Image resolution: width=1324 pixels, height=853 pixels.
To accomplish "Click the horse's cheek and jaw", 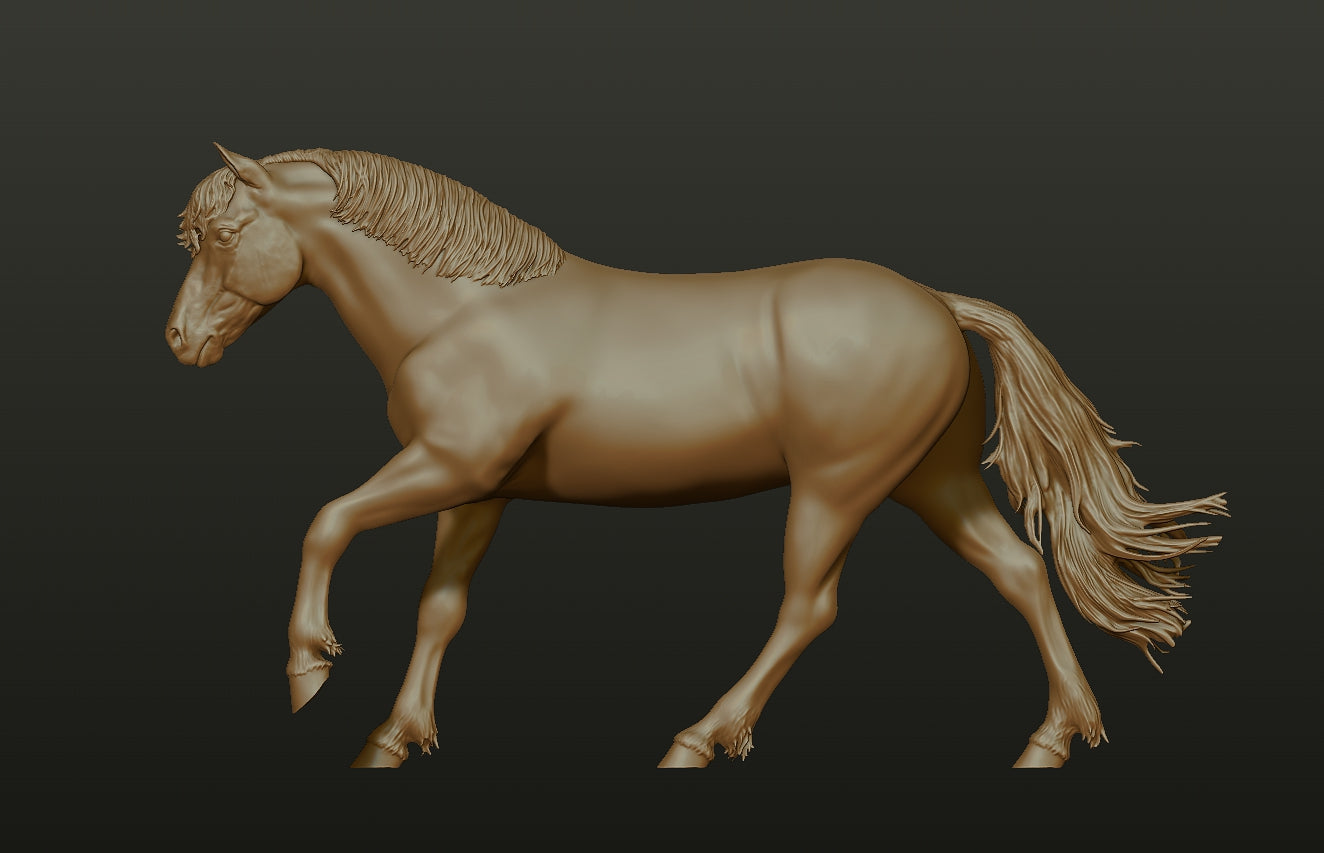I will click(266, 265).
